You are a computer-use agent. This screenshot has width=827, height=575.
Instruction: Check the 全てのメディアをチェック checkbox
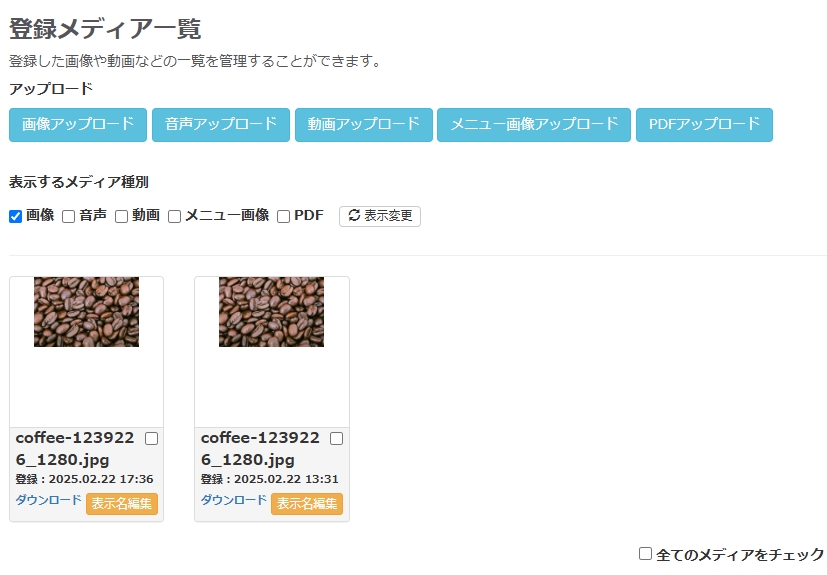coord(646,553)
